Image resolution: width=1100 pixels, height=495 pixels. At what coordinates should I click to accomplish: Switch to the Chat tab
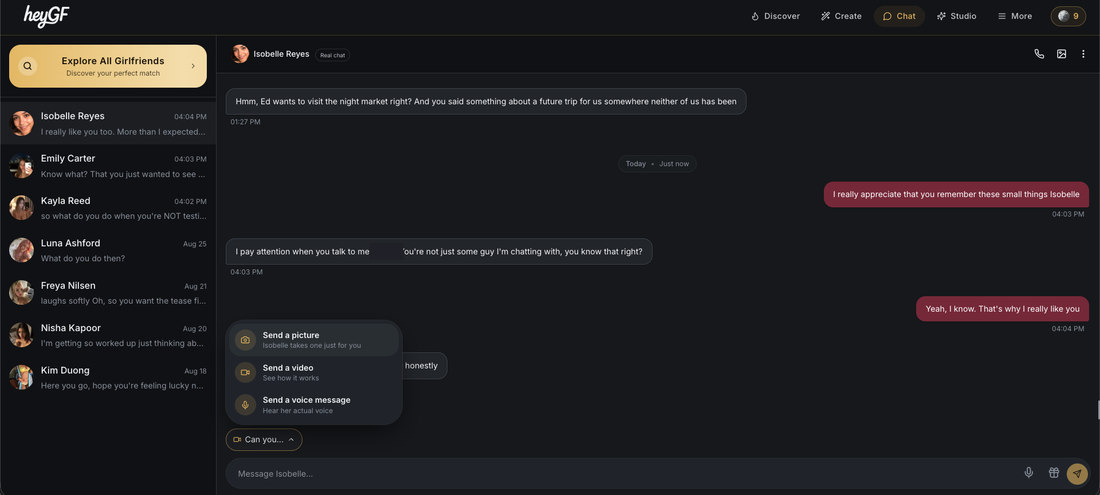[x=899, y=16]
